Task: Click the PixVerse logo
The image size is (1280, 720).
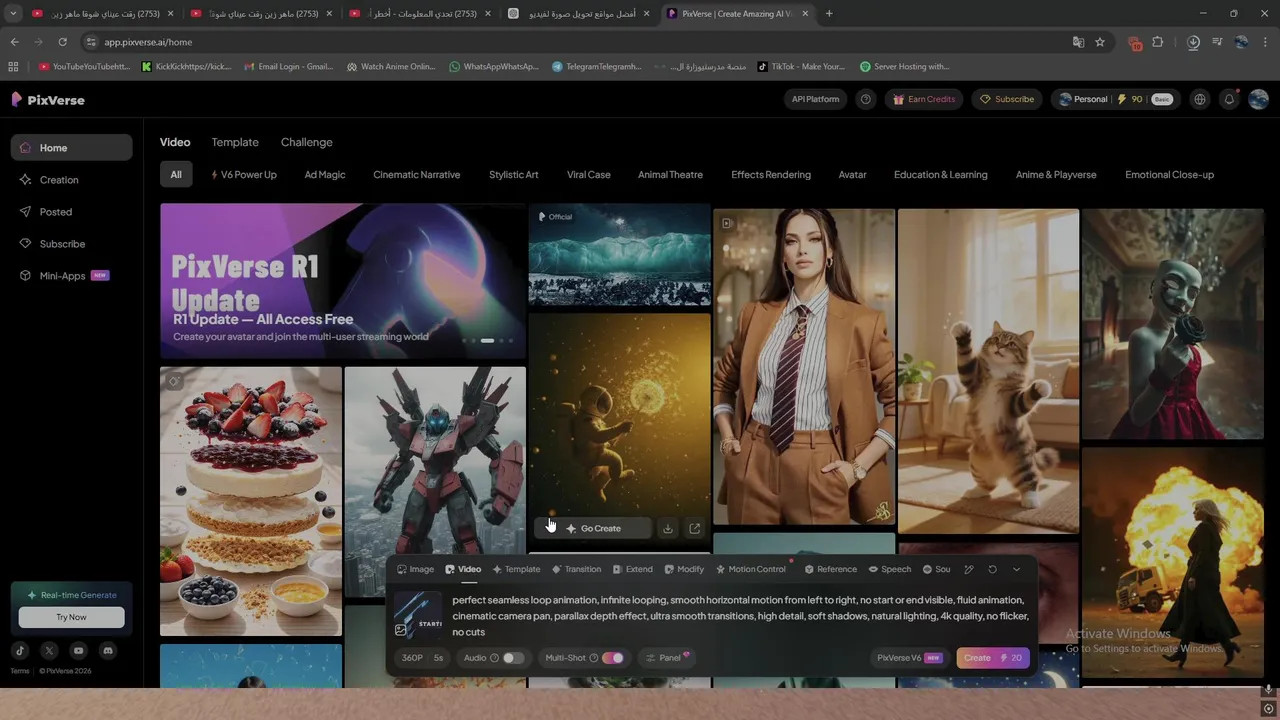Action: [47, 100]
